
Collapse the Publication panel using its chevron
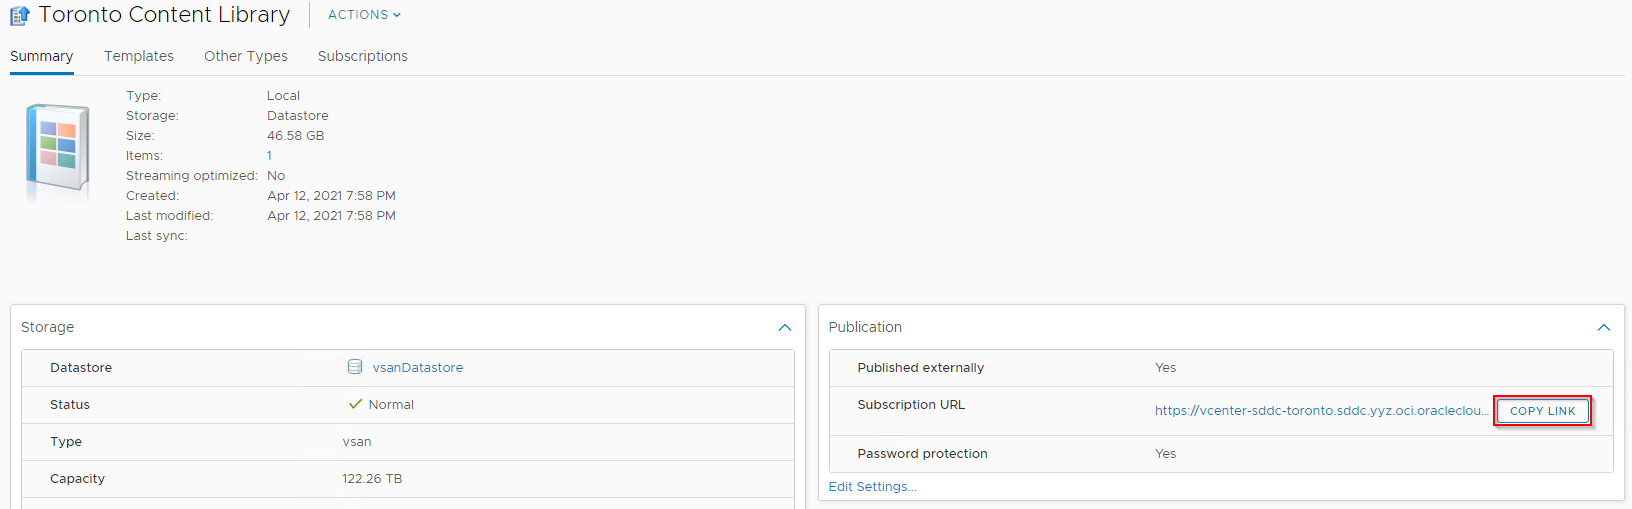click(1604, 327)
